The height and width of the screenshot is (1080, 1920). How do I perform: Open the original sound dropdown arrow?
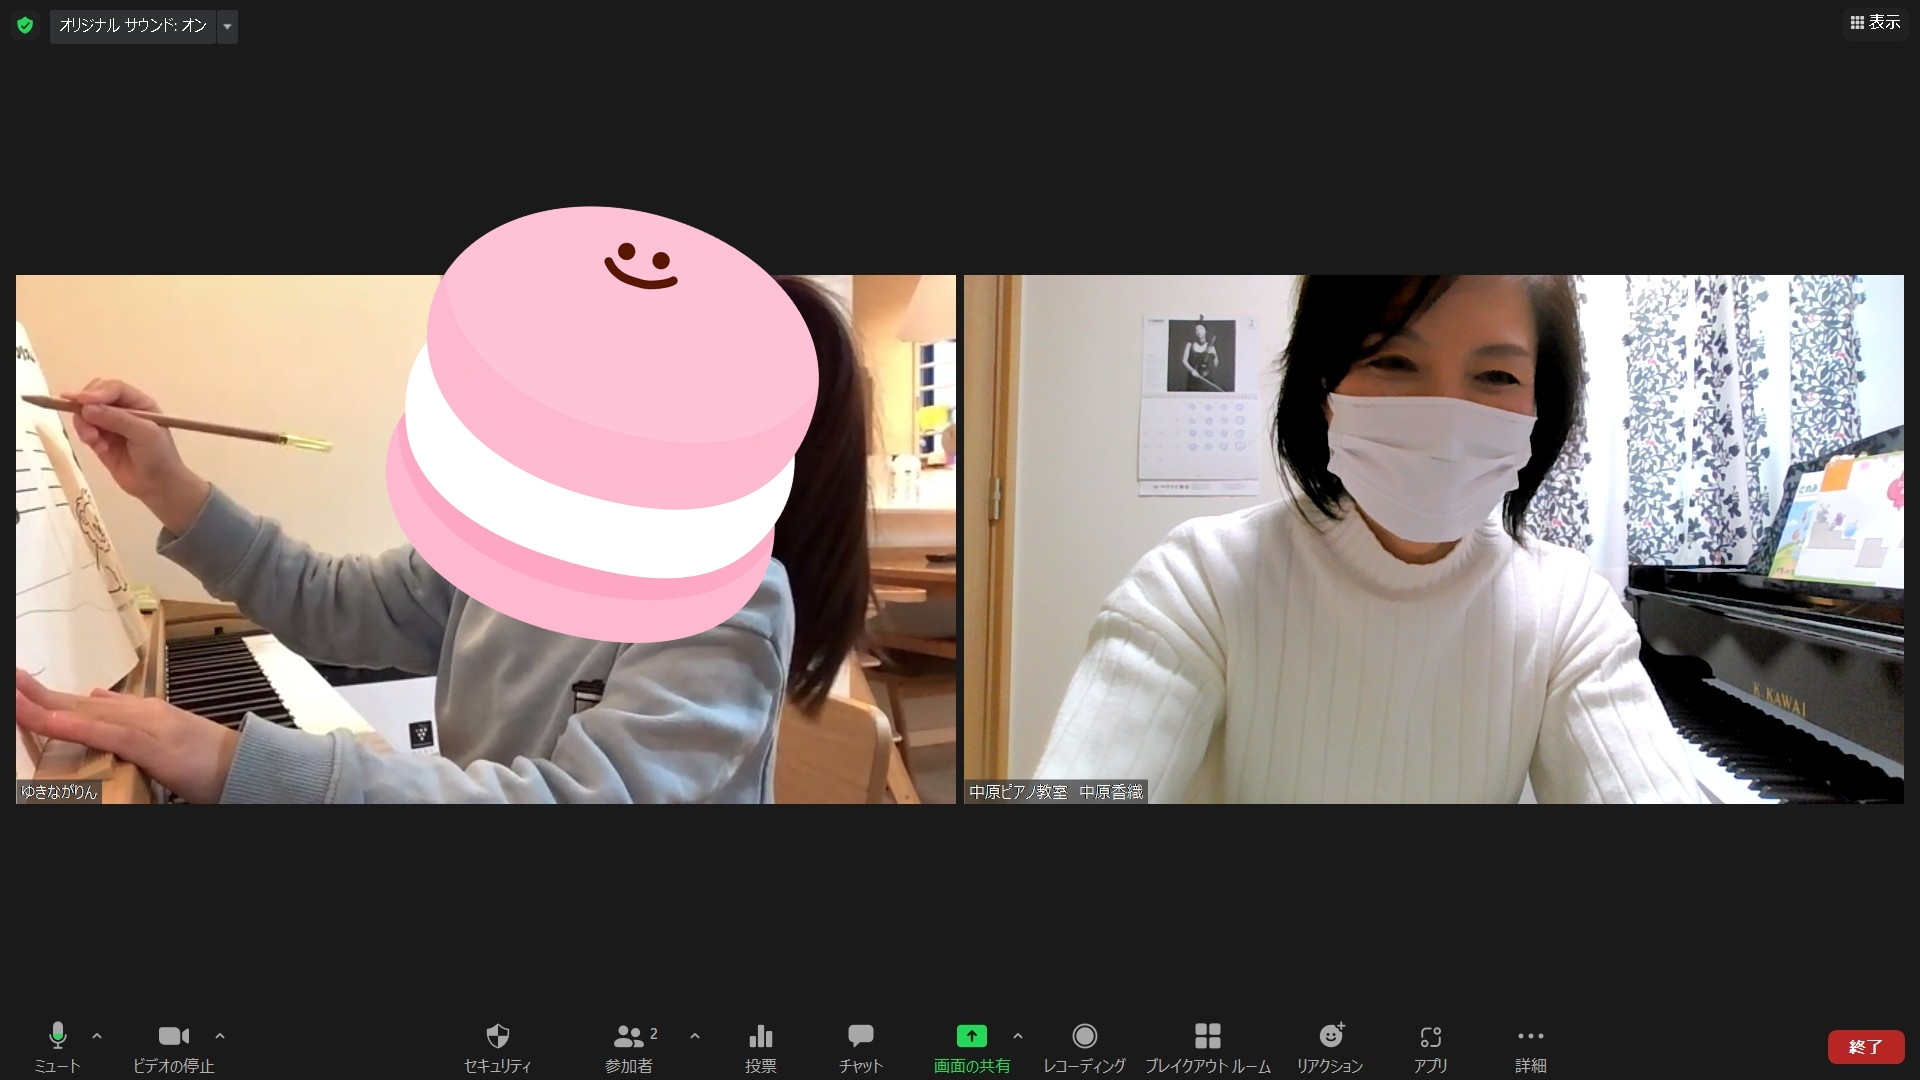click(227, 26)
